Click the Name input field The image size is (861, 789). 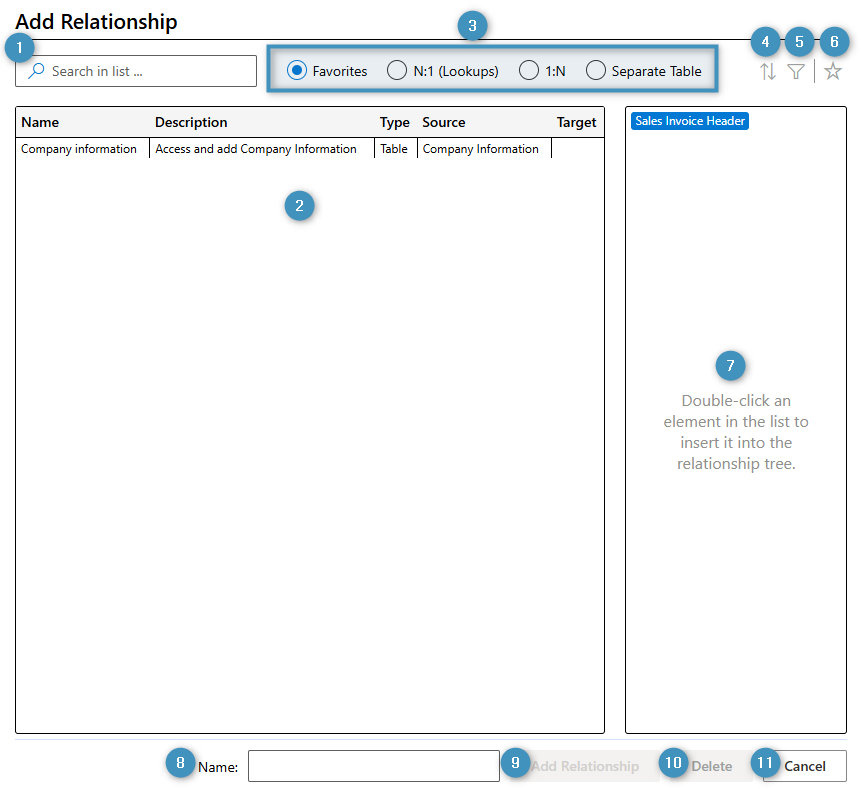pyautogui.click(x=373, y=765)
